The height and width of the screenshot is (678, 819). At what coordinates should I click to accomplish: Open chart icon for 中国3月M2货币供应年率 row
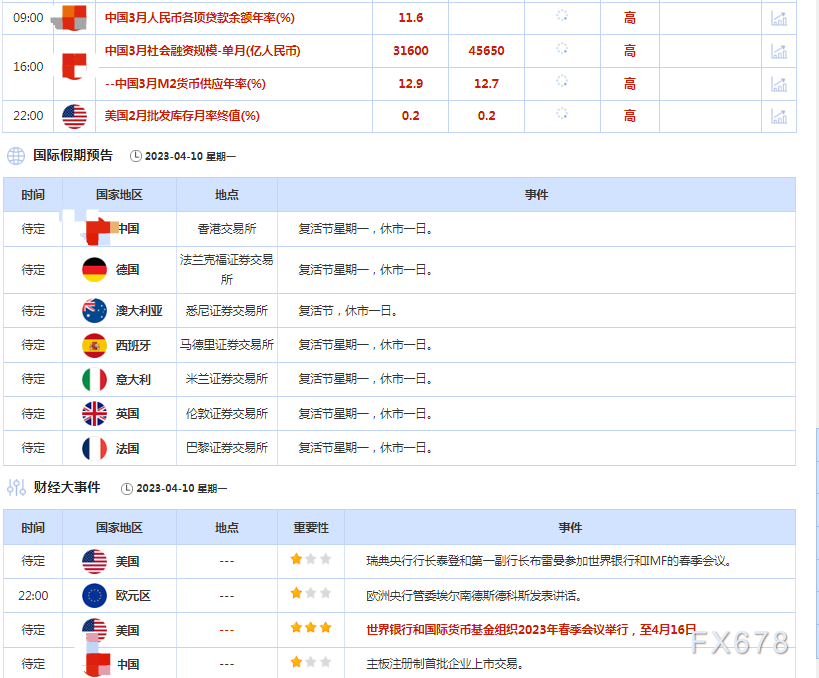(778, 83)
